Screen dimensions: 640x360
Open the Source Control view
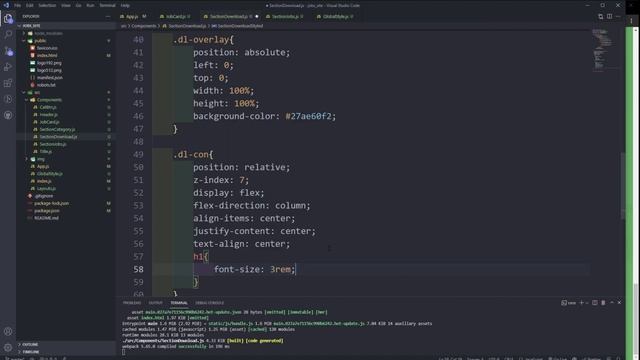(x=8, y=51)
